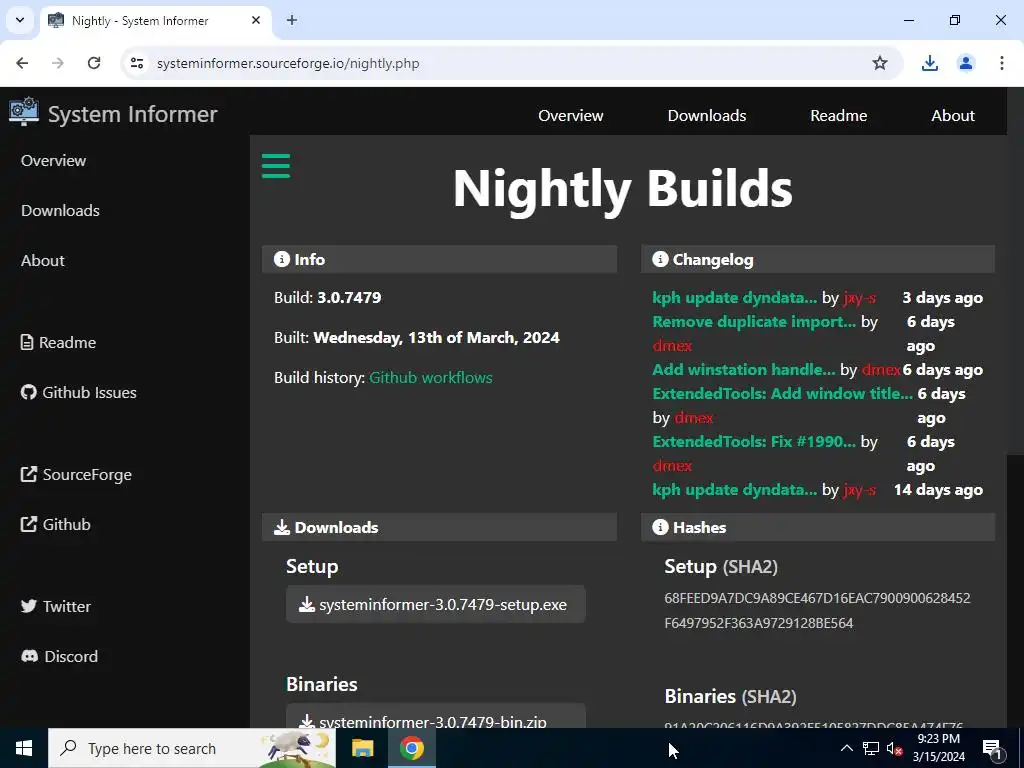Viewport: 1024px width, 768px height.
Task: Click the build number 3.0.7479
Action: [x=349, y=298]
